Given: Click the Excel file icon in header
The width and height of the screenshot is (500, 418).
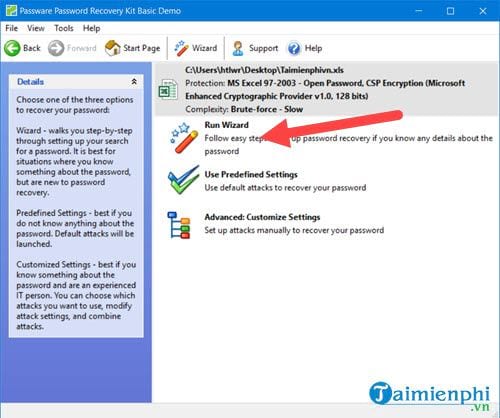Looking at the screenshot, I should (168, 89).
